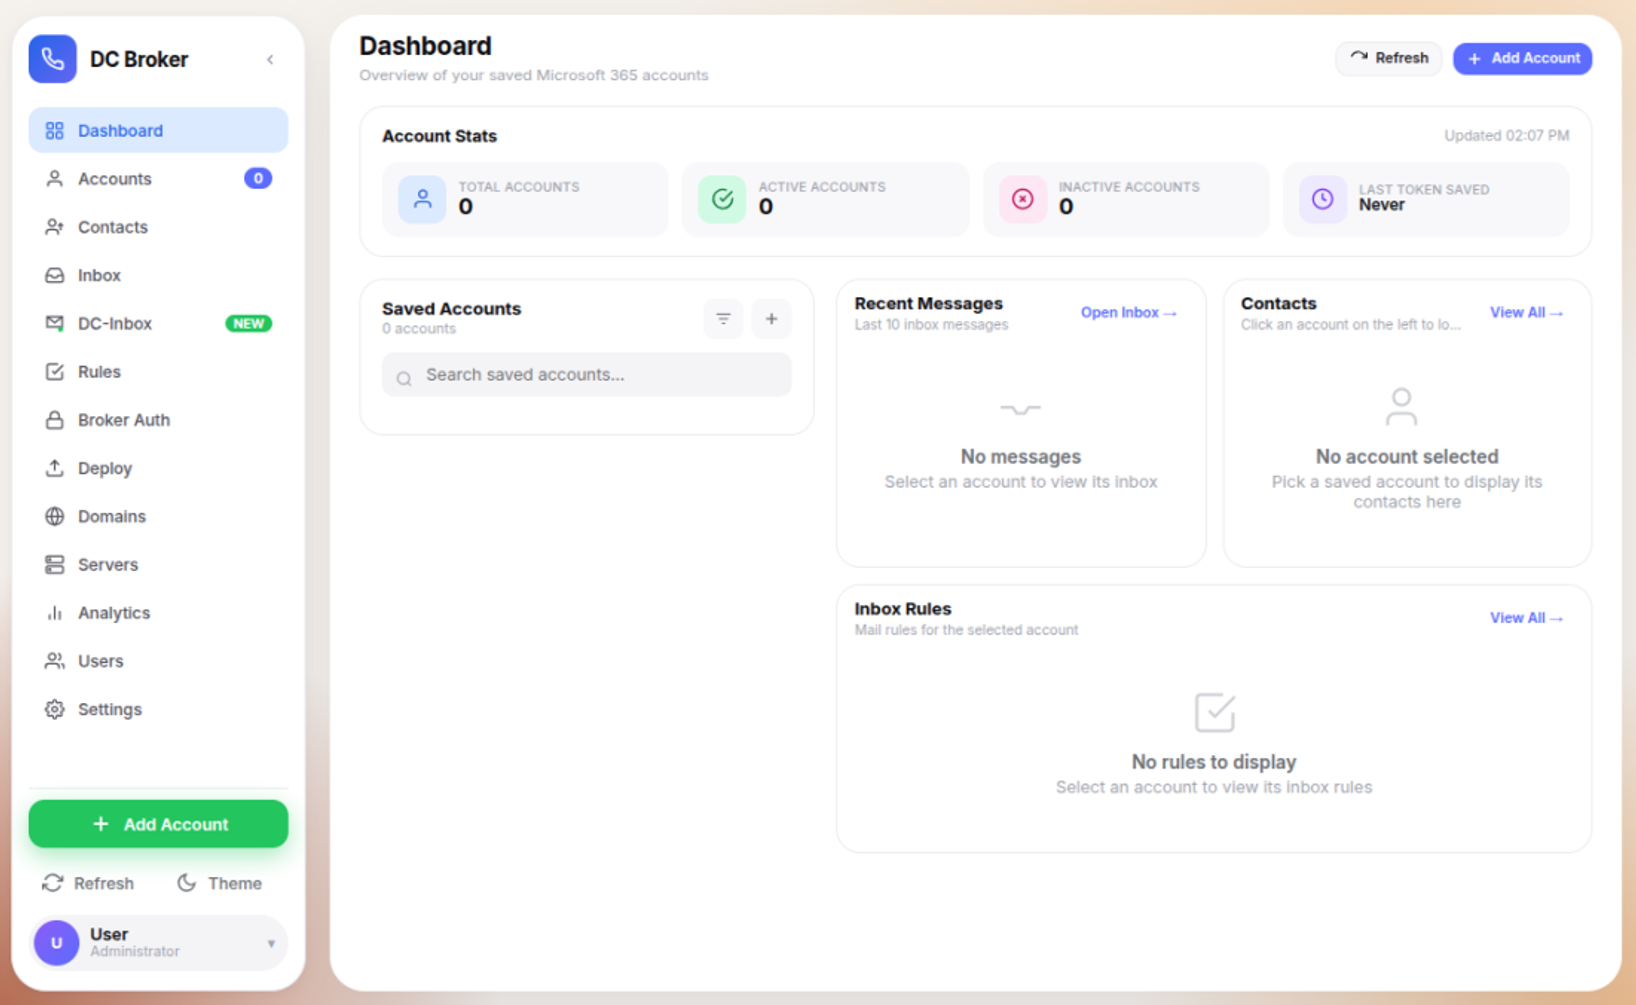Click the Search saved accounts field
Screen dimensions: 1636x1005
587,375
